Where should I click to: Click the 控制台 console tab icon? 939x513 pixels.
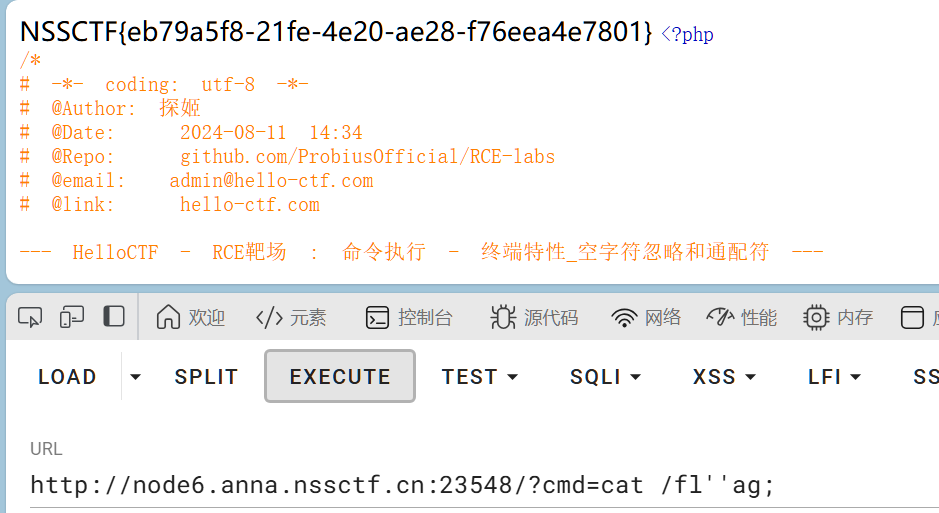[x=377, y=318]
